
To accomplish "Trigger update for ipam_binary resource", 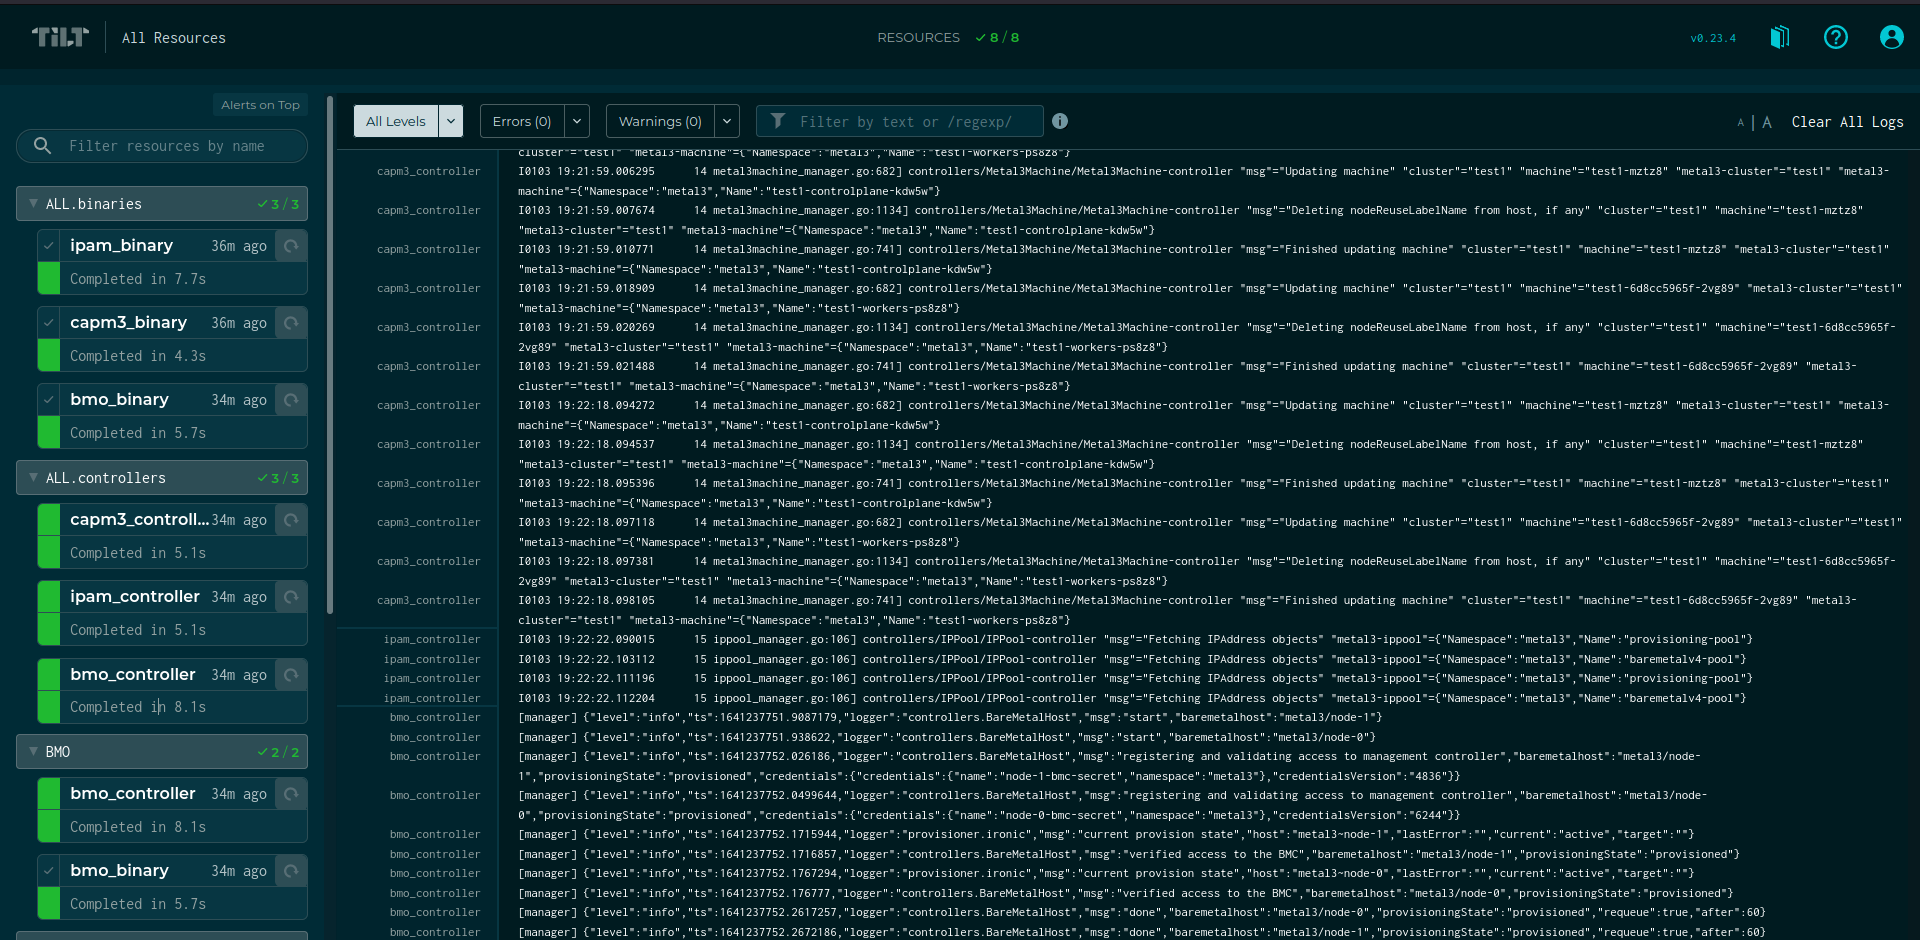I will click(x=291, y=246).
